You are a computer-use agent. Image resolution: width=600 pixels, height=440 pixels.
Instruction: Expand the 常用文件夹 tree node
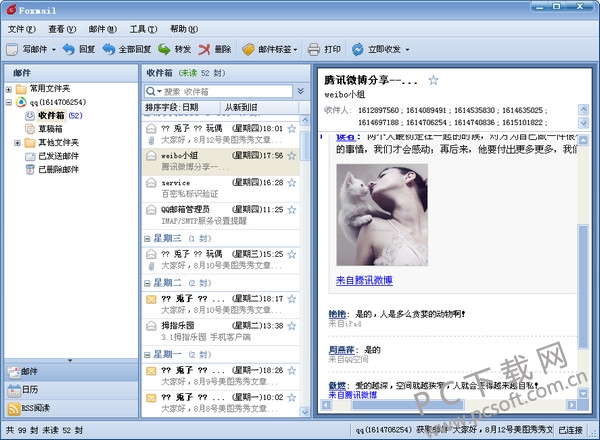pos(9,90)
